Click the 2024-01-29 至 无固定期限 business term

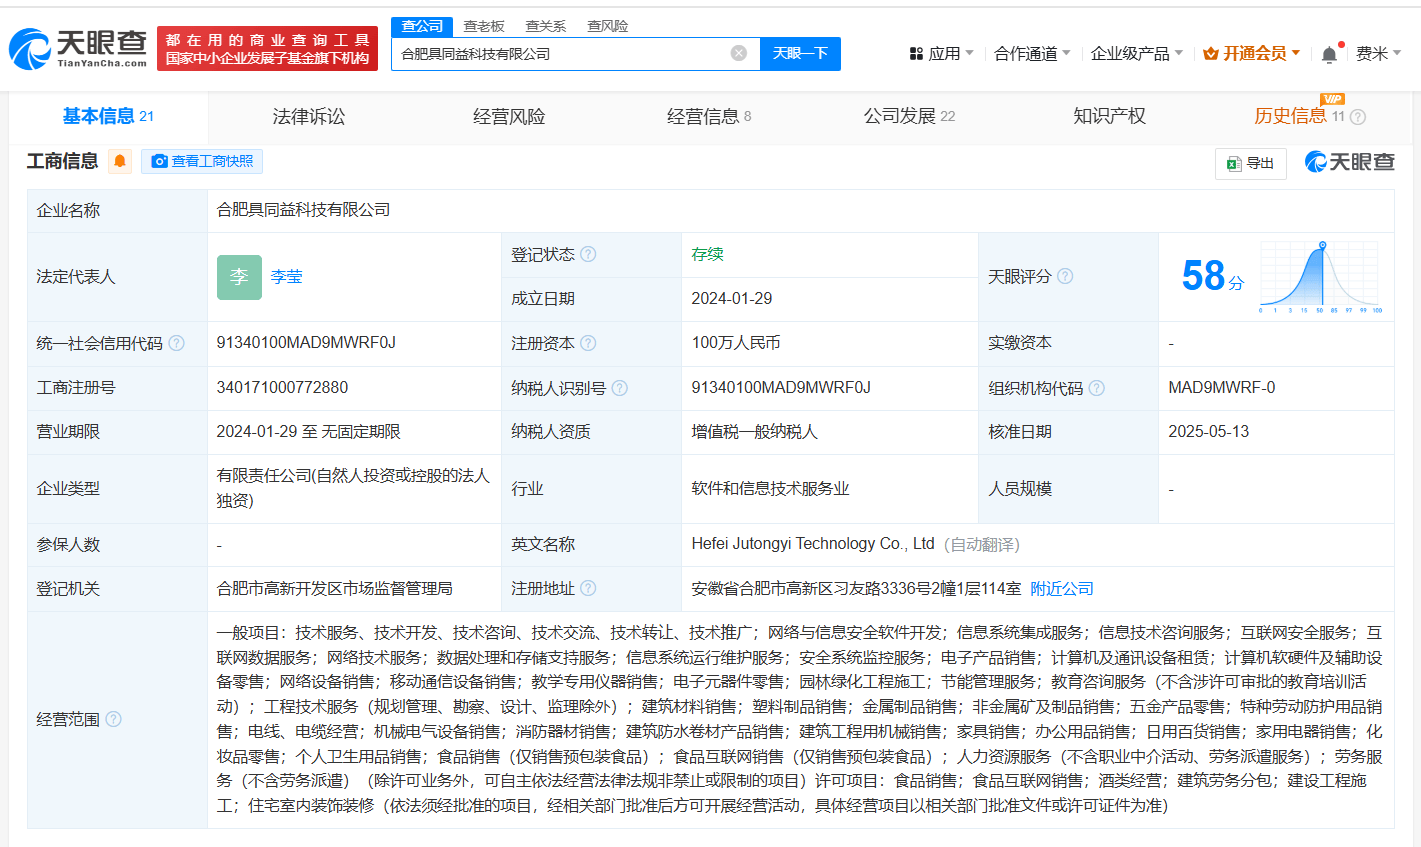[309, 432]
